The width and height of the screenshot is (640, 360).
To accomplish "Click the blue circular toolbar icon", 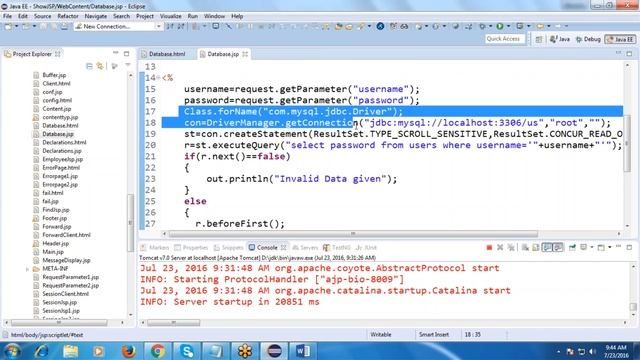I will point(380,26).
